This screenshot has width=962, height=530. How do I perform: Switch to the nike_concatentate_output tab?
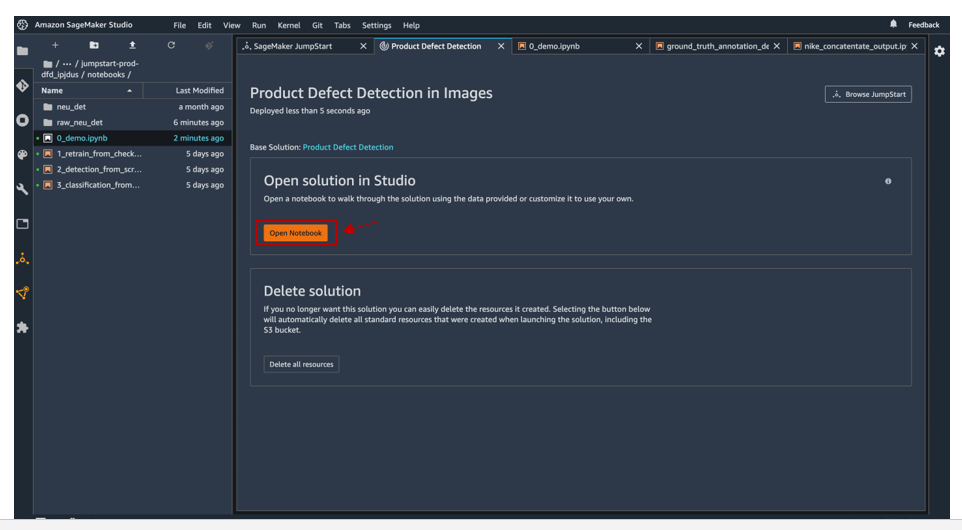[x=855, y=46]
